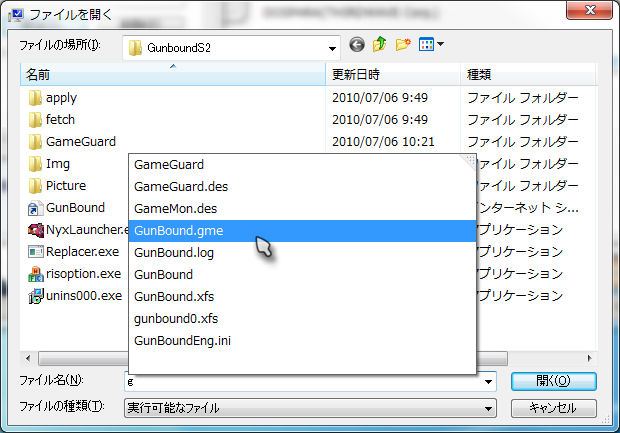Screen dimensions: 620x433
Task: Pick GunBound.gme from suggestions
Action: tap(302, 231)
